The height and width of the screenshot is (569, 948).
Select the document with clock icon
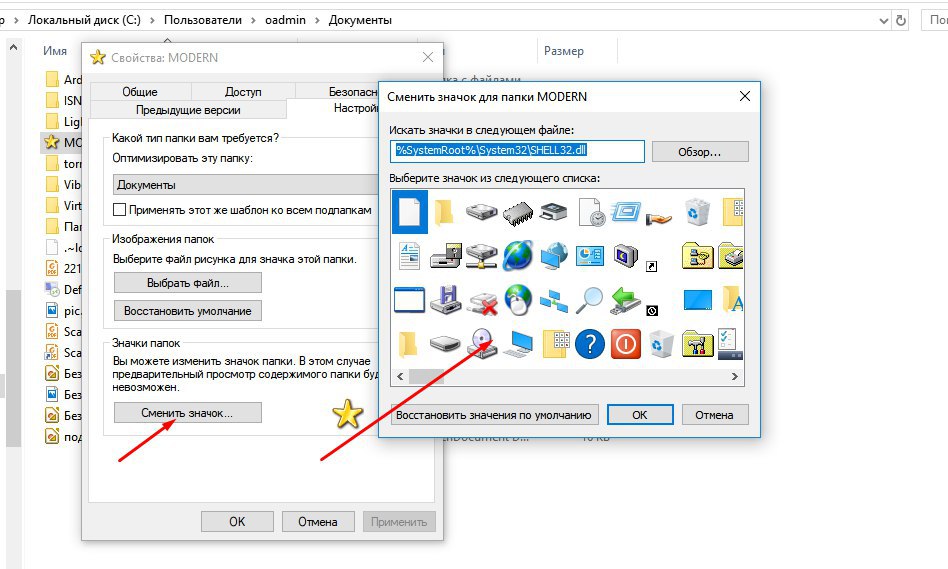click(591, 212)
